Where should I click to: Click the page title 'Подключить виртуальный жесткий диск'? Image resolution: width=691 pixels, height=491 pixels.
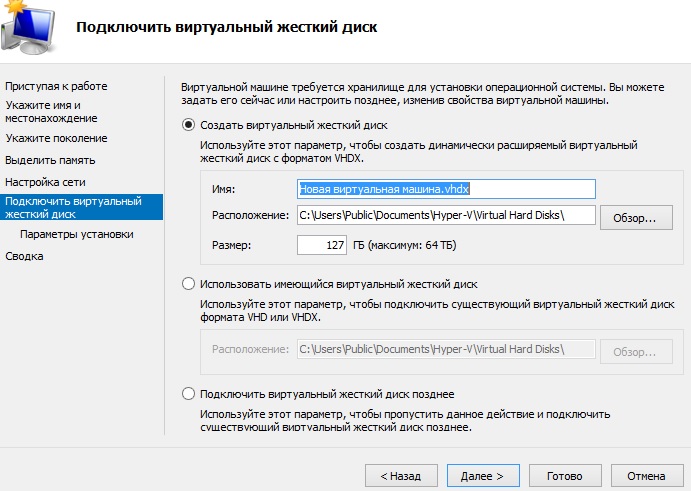[x=227, y=27]
